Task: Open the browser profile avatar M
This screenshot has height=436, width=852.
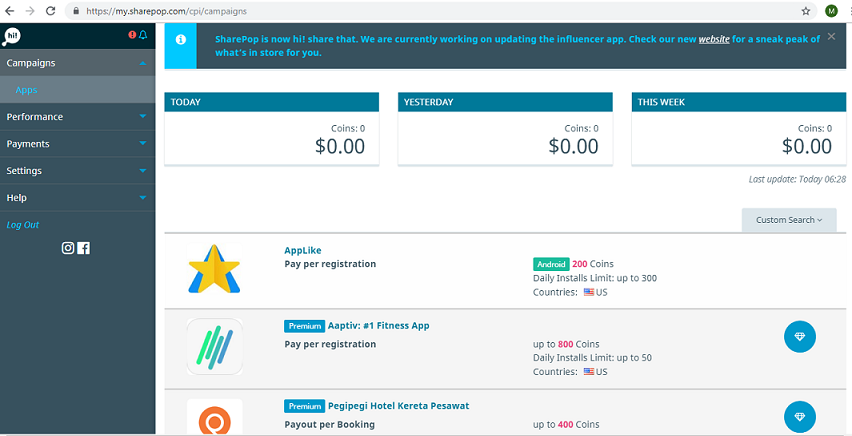Action: (x=831, y=11)
